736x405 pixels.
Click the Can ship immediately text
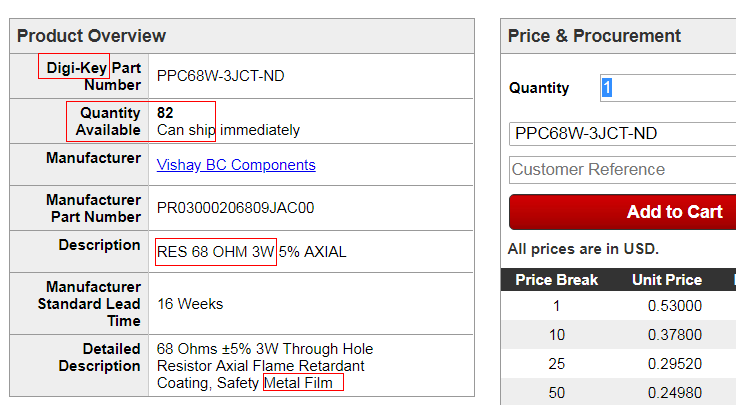(228, 130)
